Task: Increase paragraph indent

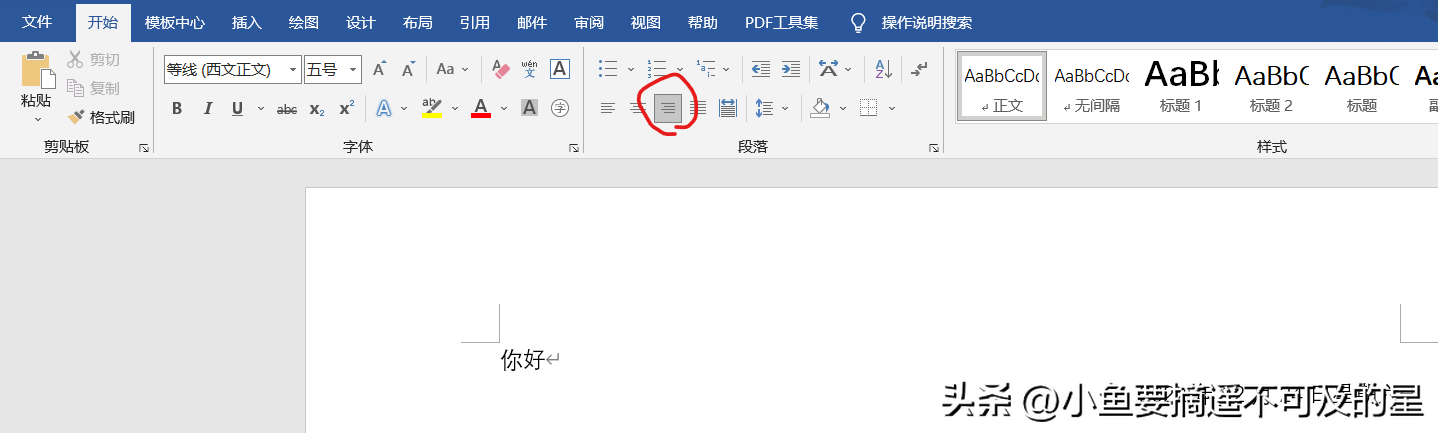Action: pyautogui.click(x=791, y=69)
